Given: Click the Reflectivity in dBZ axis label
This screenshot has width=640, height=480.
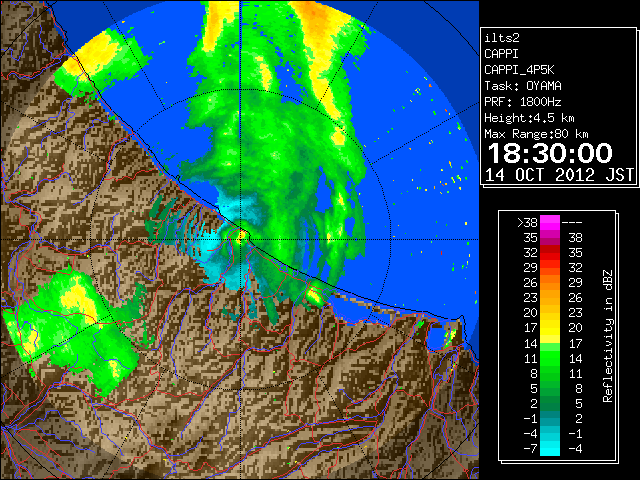Looking at the screenshot, I should coord(608,336).
